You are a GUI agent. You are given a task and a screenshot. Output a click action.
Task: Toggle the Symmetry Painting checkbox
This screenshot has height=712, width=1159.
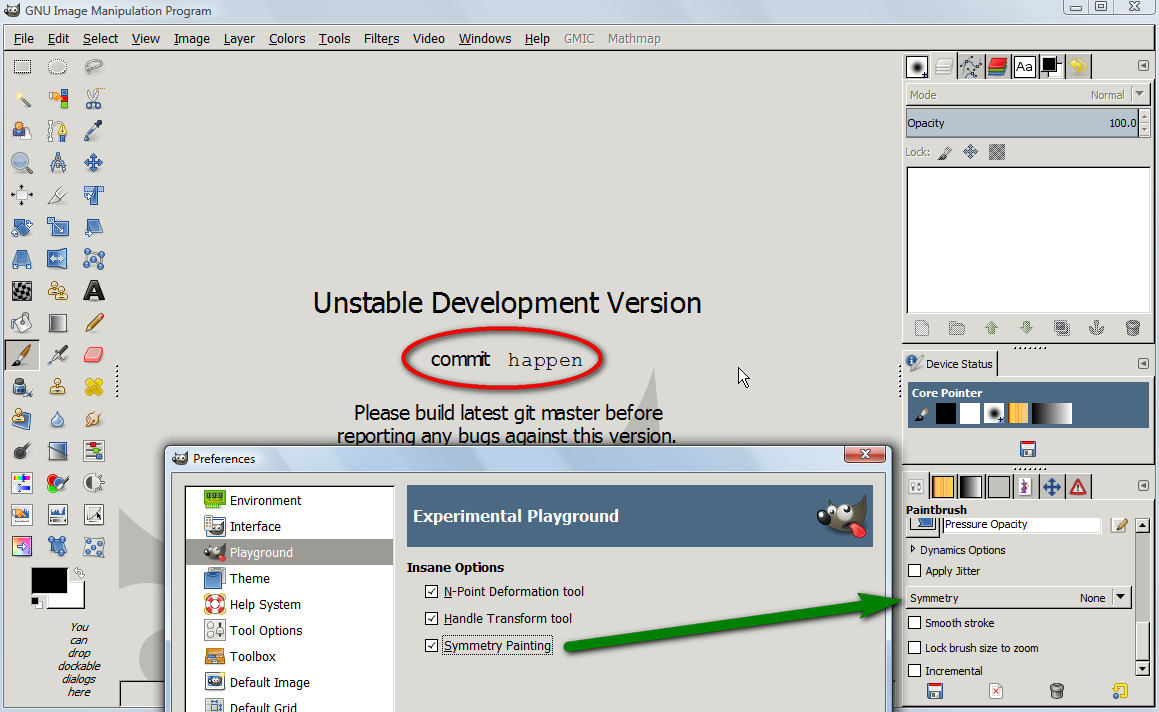(x=432, y=645)
